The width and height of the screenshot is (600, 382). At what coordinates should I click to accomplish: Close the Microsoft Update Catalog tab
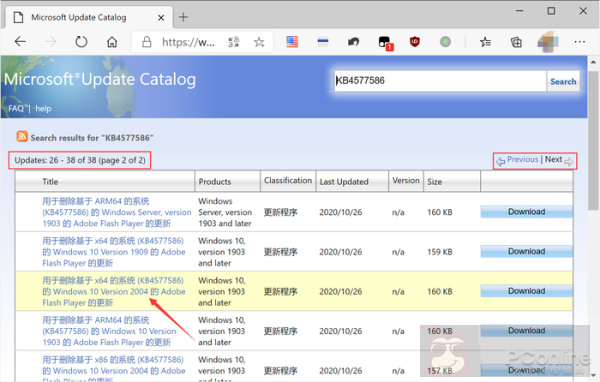point(161,18)
